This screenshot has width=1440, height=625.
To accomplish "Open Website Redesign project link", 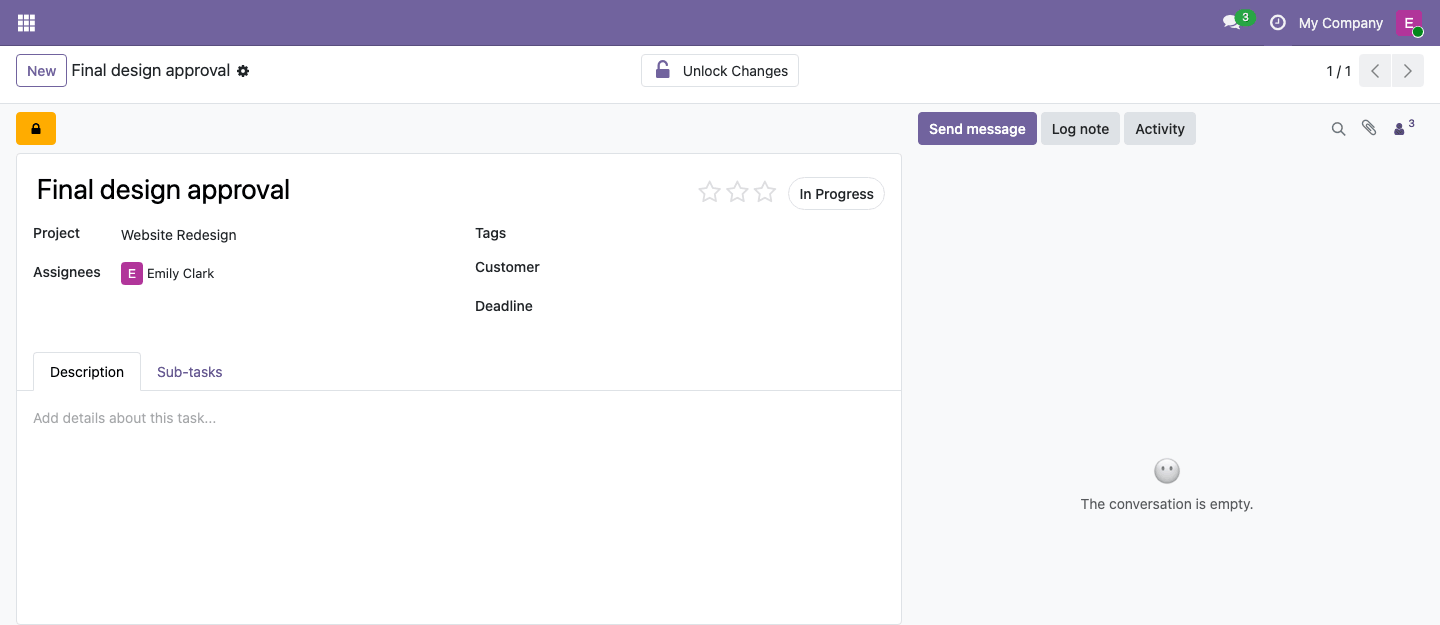I will point(179,235).
